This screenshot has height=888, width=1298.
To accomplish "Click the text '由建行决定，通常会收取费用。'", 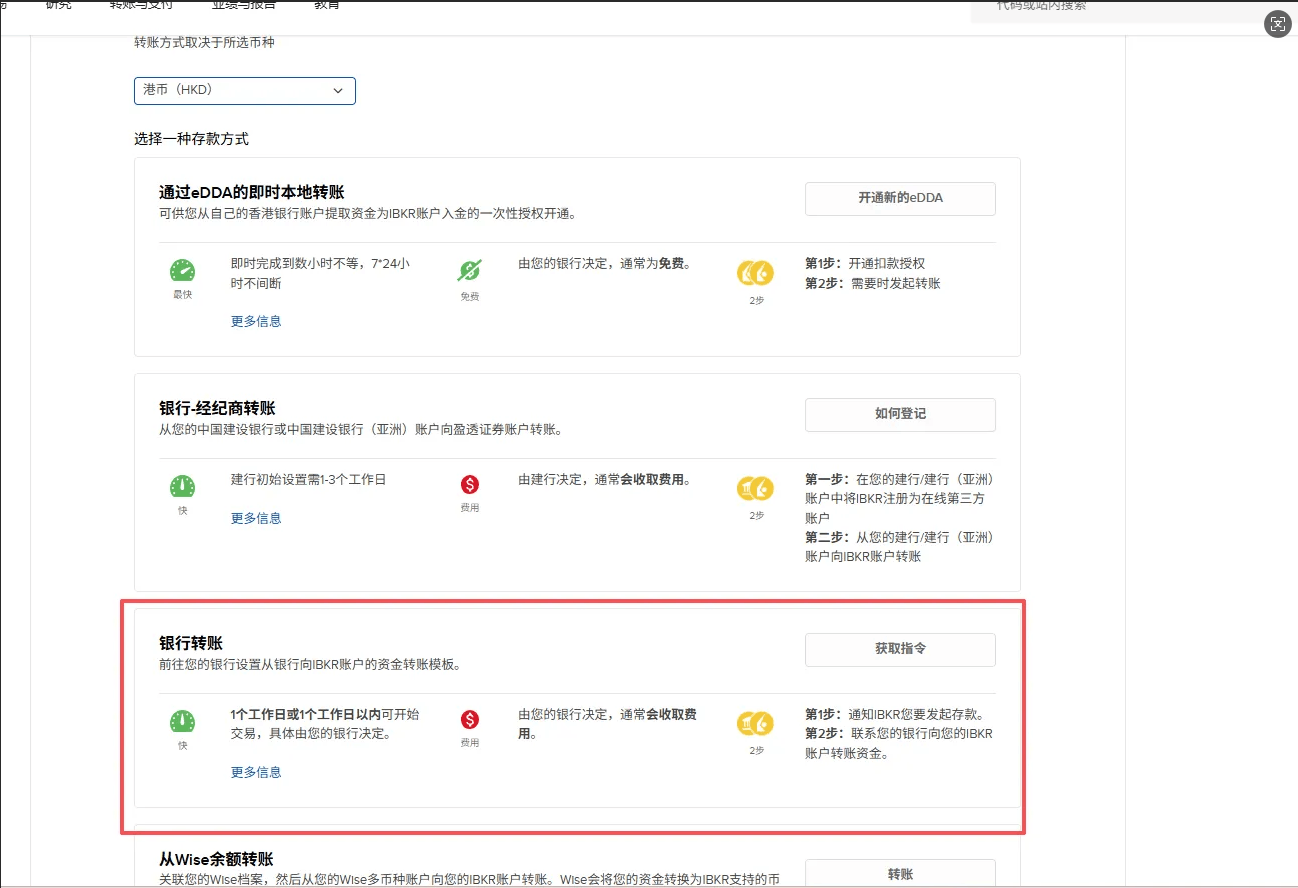I will coord(604,480).
